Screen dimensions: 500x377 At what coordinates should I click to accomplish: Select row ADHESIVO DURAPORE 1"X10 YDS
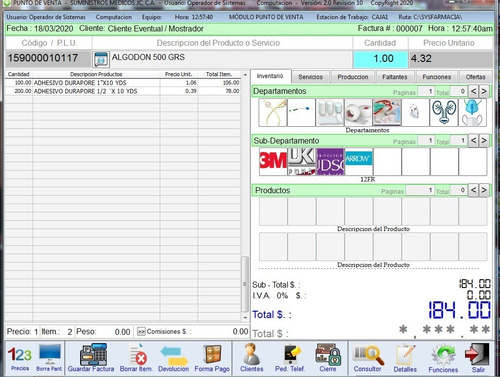(123, 83)
